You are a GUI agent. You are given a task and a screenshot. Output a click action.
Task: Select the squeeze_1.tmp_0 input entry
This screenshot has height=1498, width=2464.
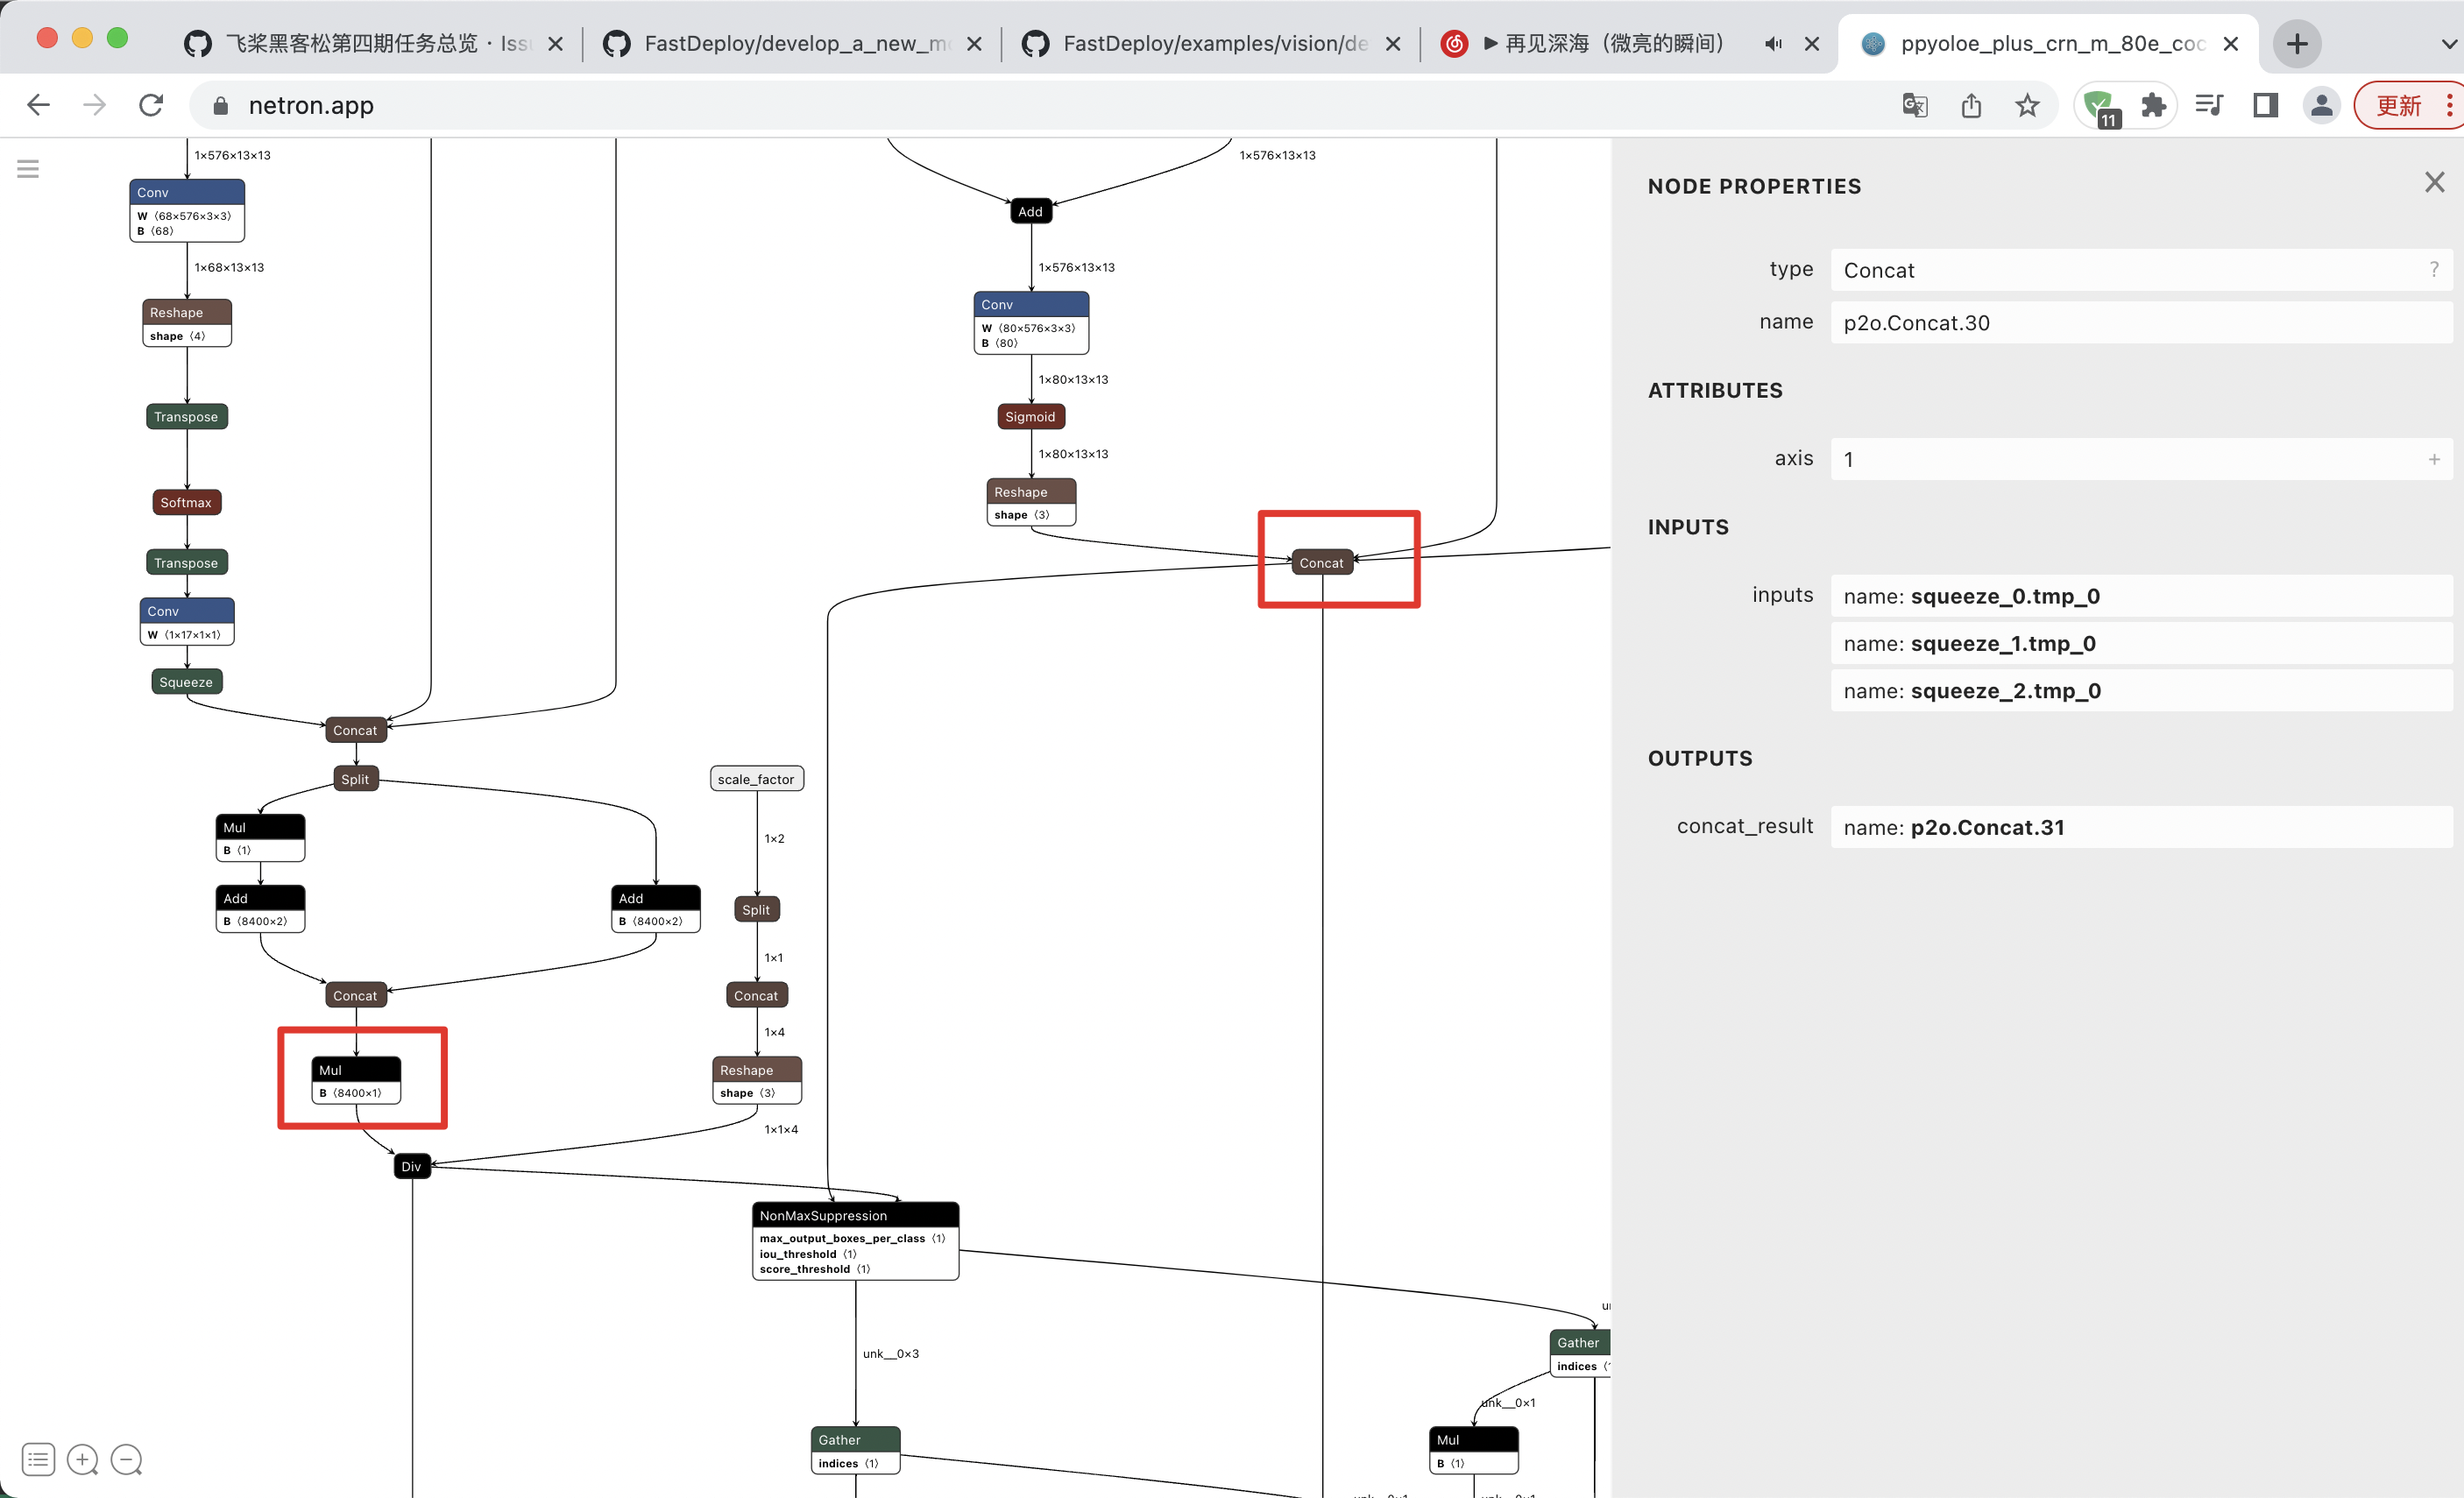[2141, 643]
